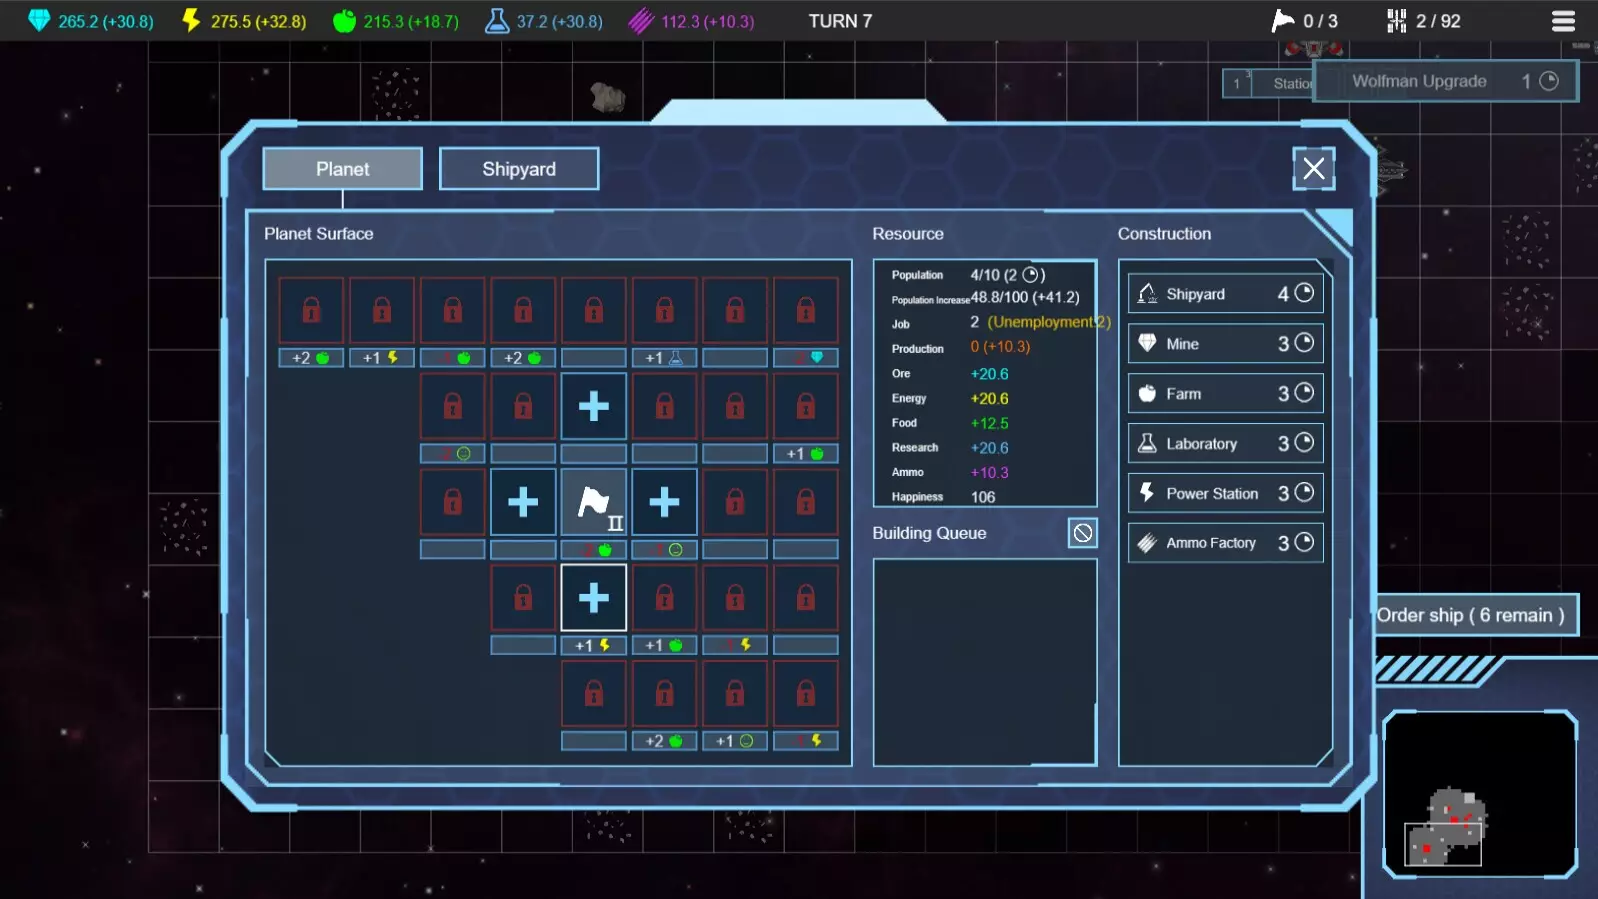Build a Power Station from Construction list
Viewport: 1598px width, 899px height.
coord(1226,493)
